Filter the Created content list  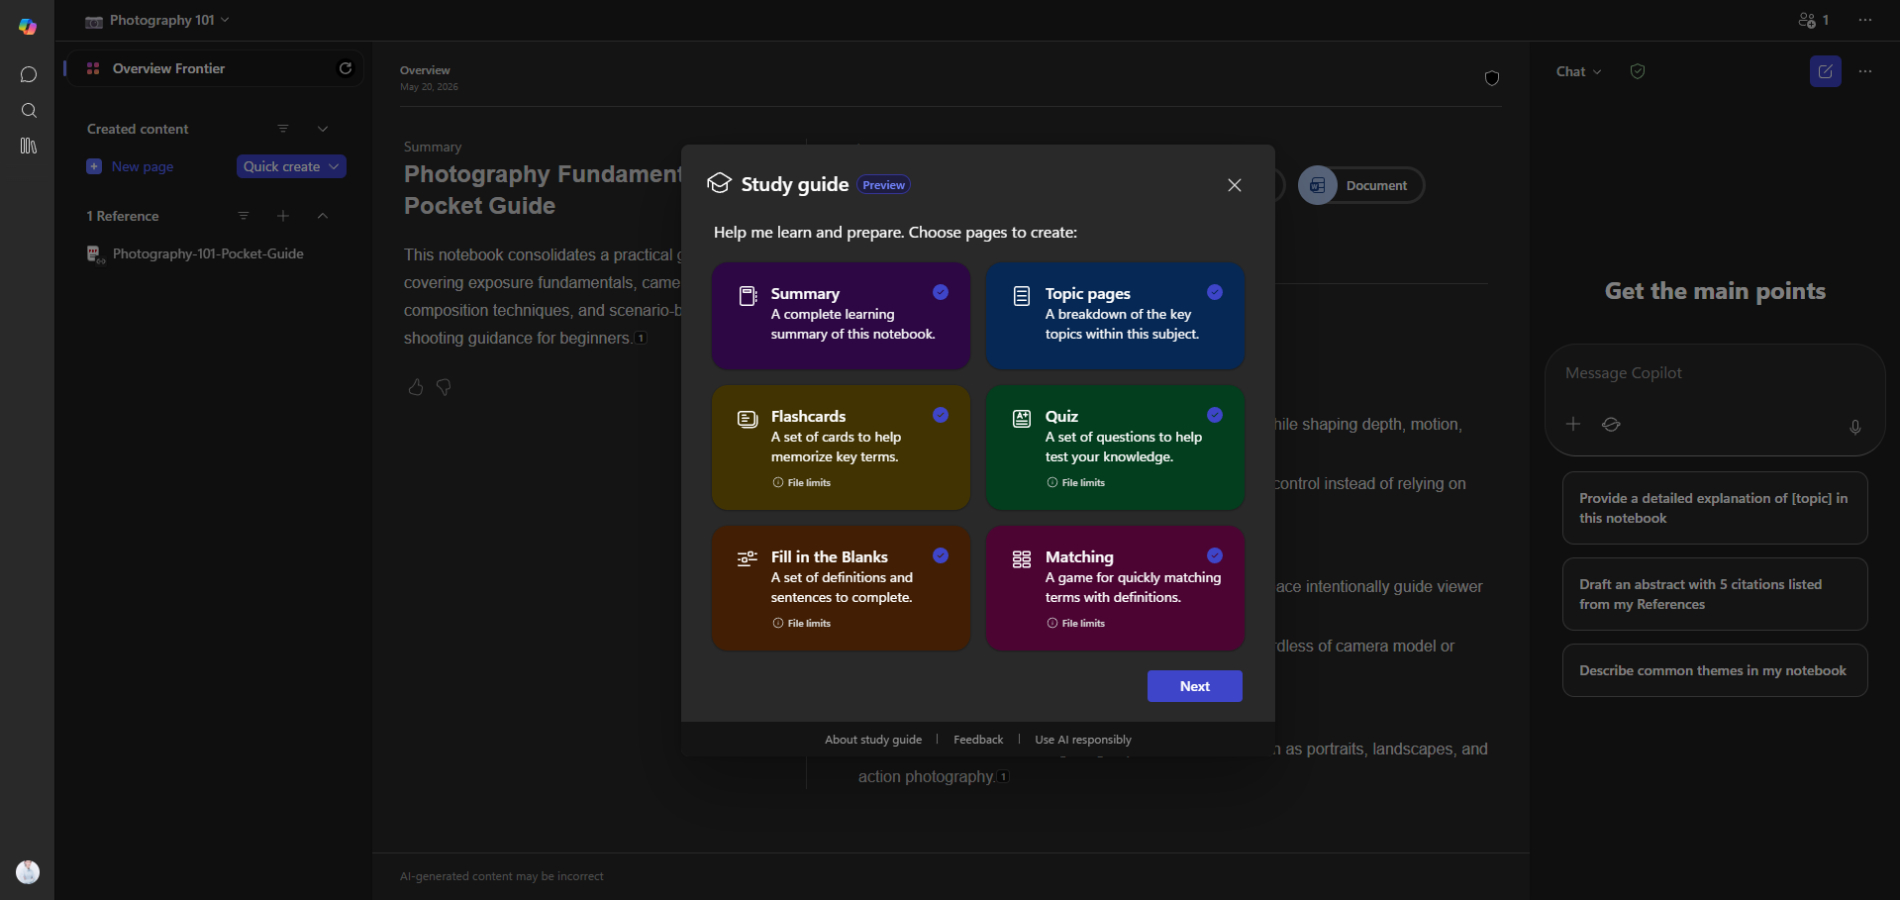pos(283,129)
